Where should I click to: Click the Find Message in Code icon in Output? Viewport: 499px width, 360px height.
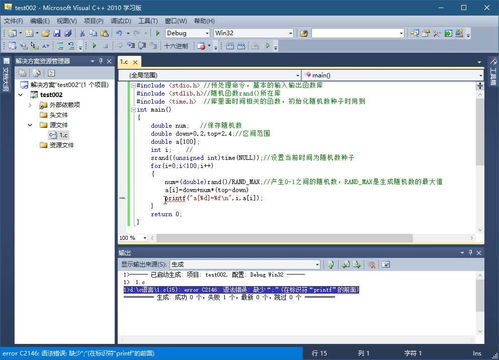[330, 265]
